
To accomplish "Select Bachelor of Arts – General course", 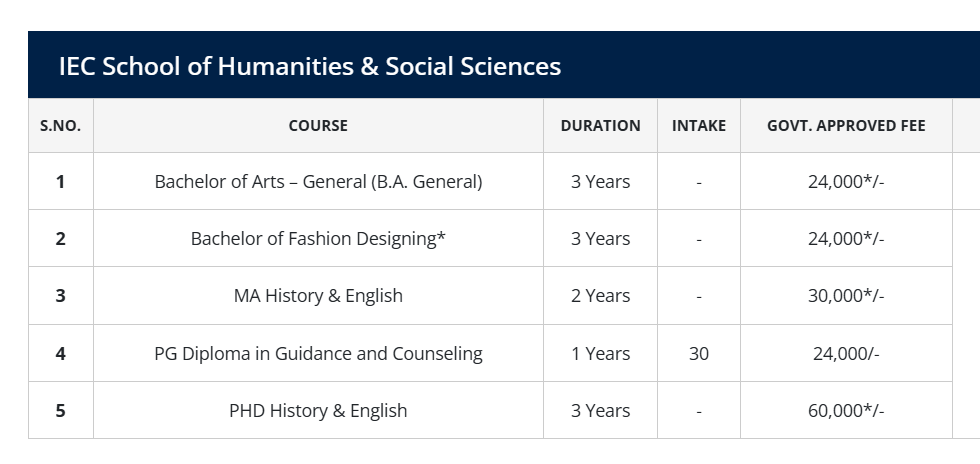I will click(x=318, y=182).
